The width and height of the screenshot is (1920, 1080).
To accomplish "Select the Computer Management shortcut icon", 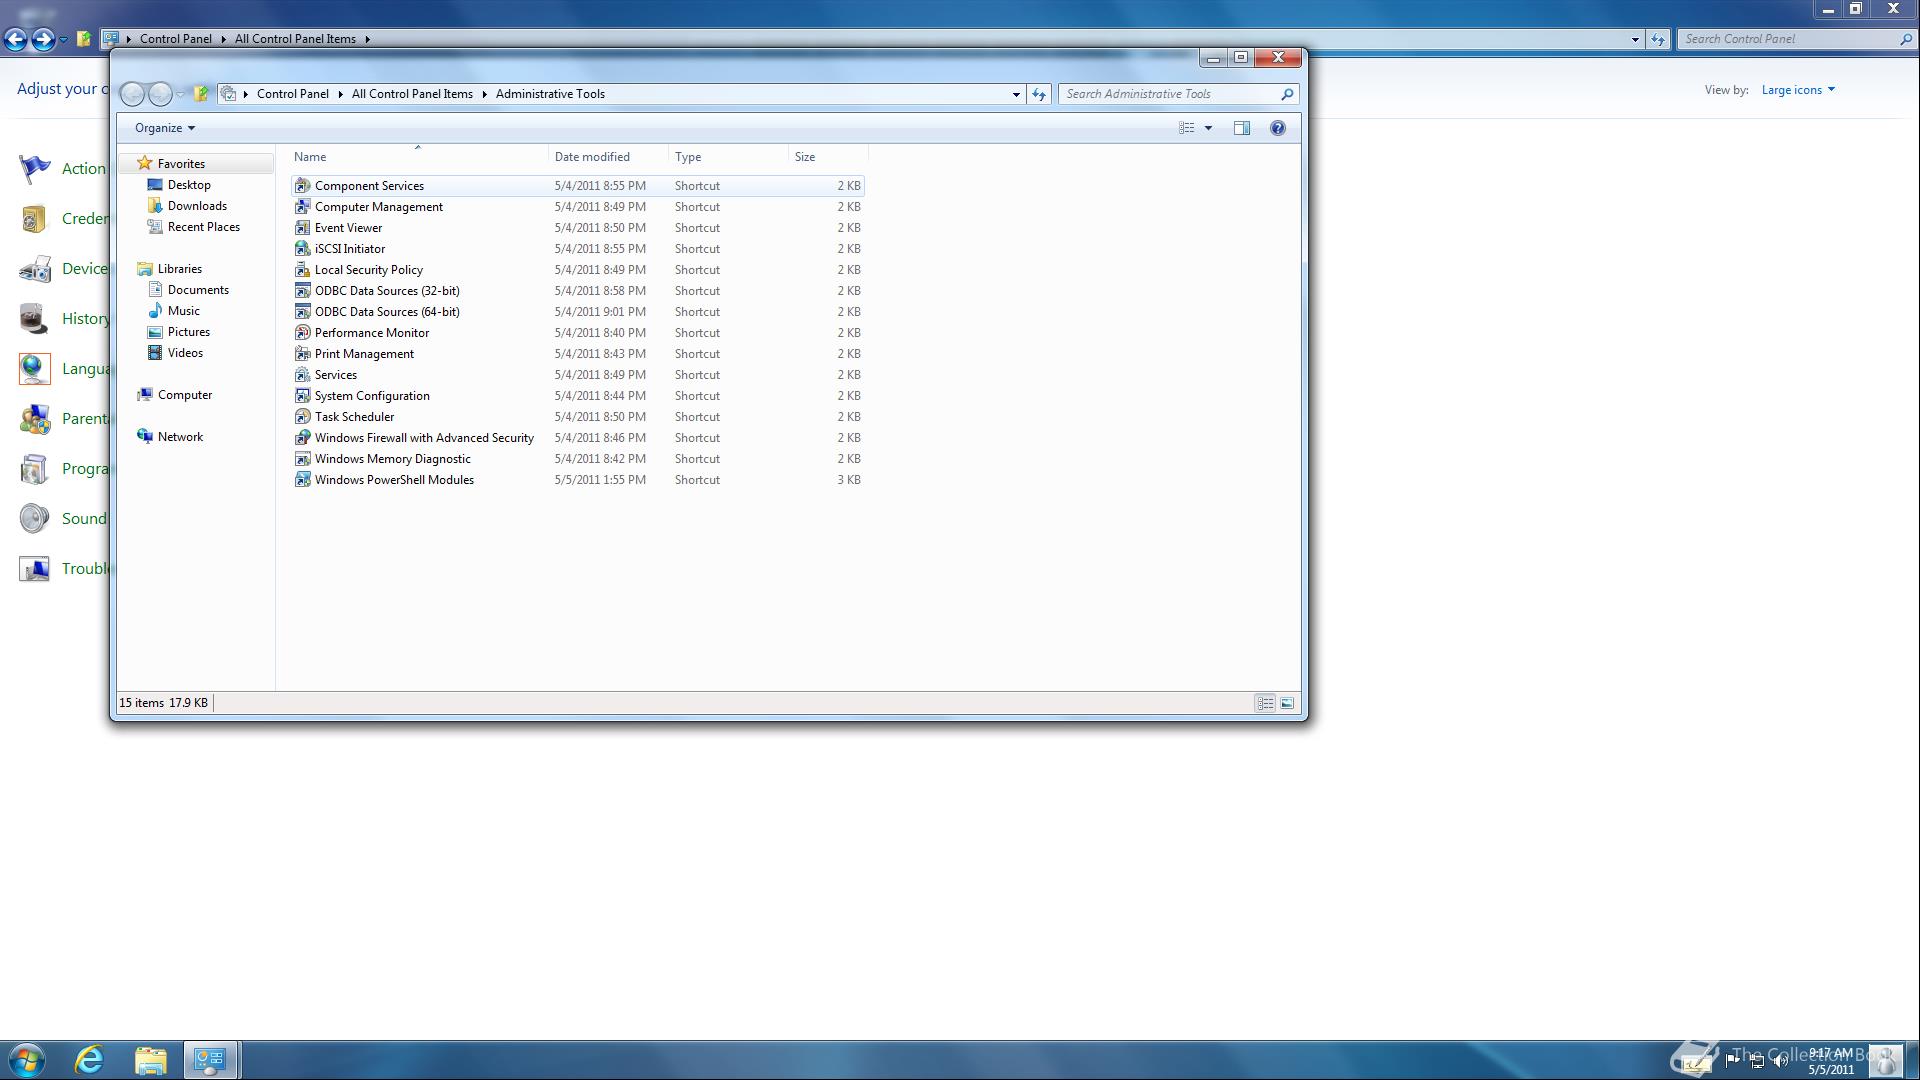I will pyautogui.click(x=302, y=207).
